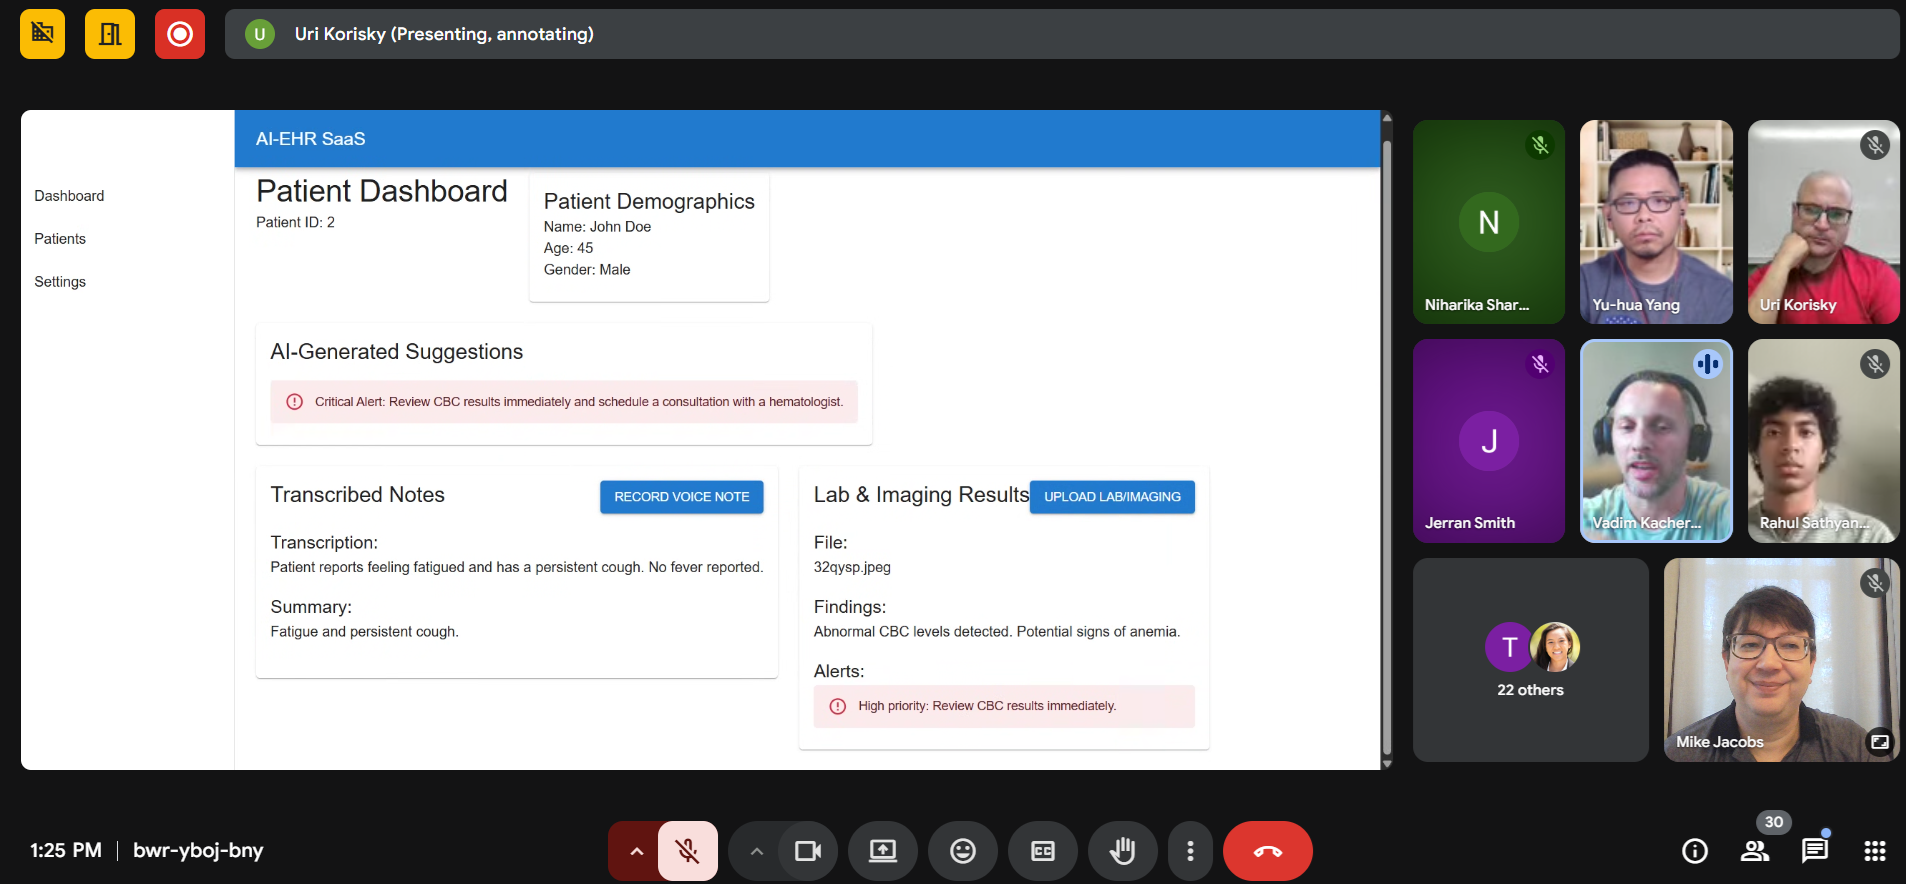Click the Critical Alert suggestion banner
1906x884 pixels.
(x=564, y=402)
